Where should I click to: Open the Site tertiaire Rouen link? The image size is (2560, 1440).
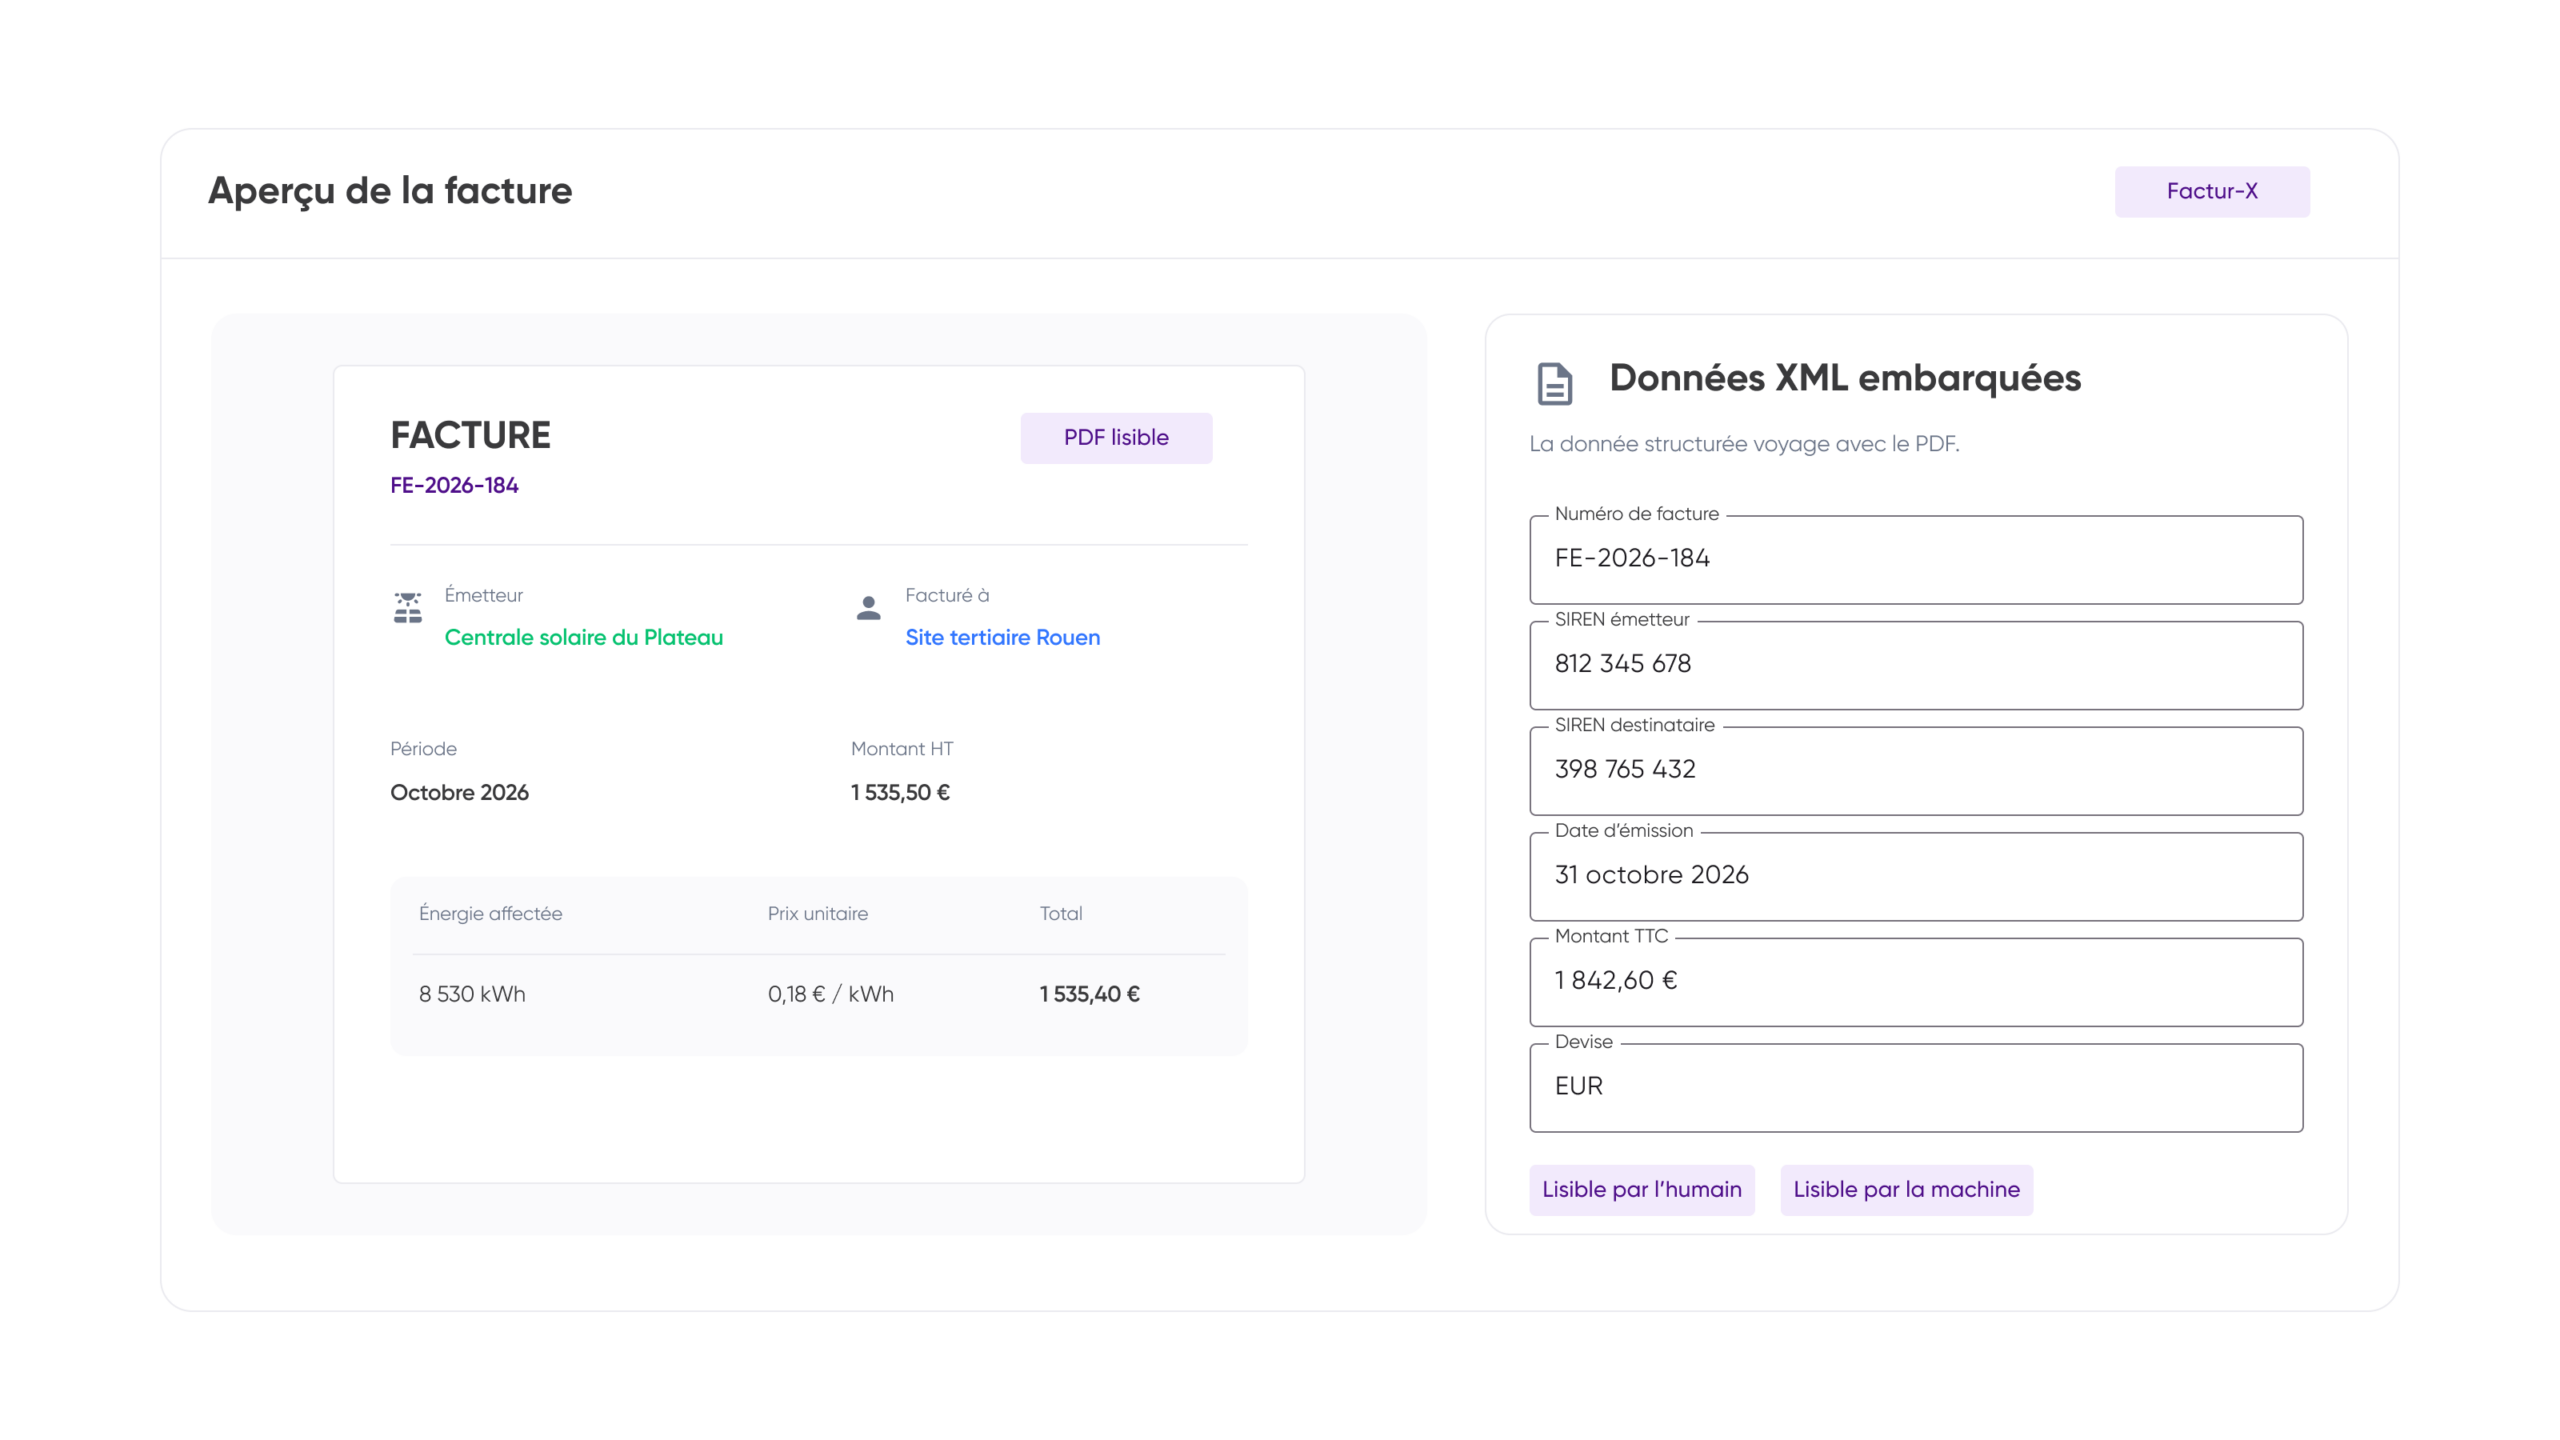coord(1002,637)
